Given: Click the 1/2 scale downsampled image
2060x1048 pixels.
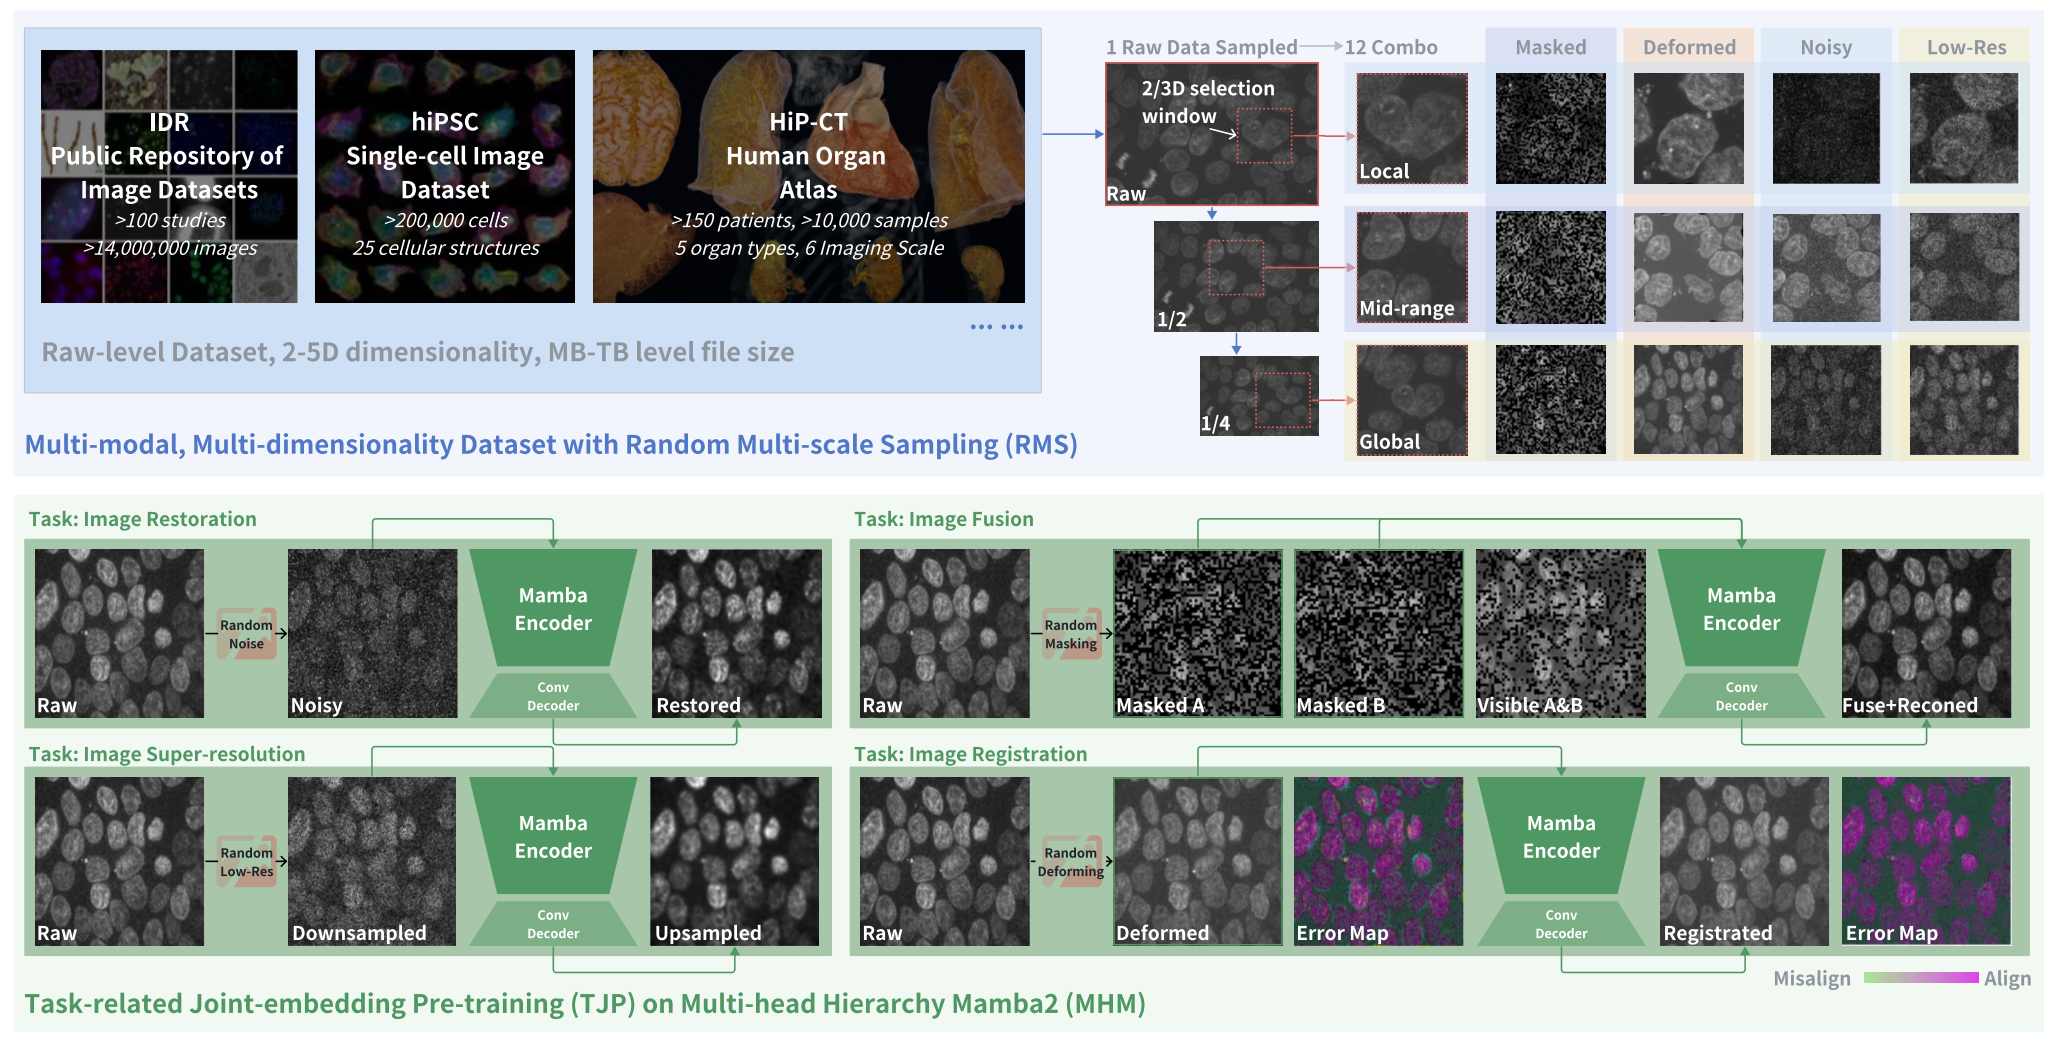Looking at the screenshot, I should (1236, 276).
